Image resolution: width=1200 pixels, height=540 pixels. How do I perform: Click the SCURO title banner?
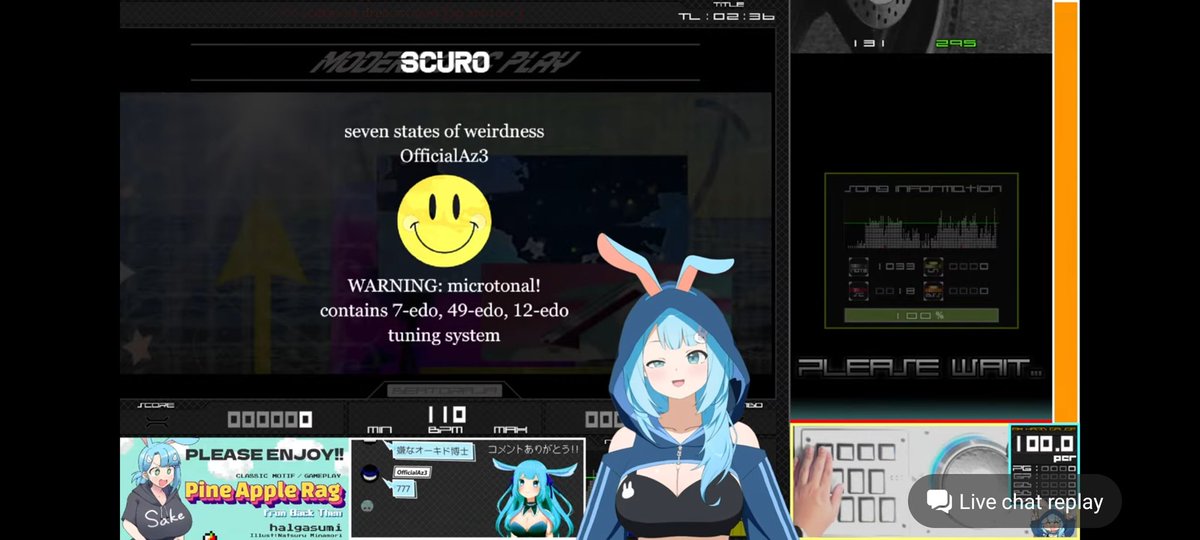444,62
